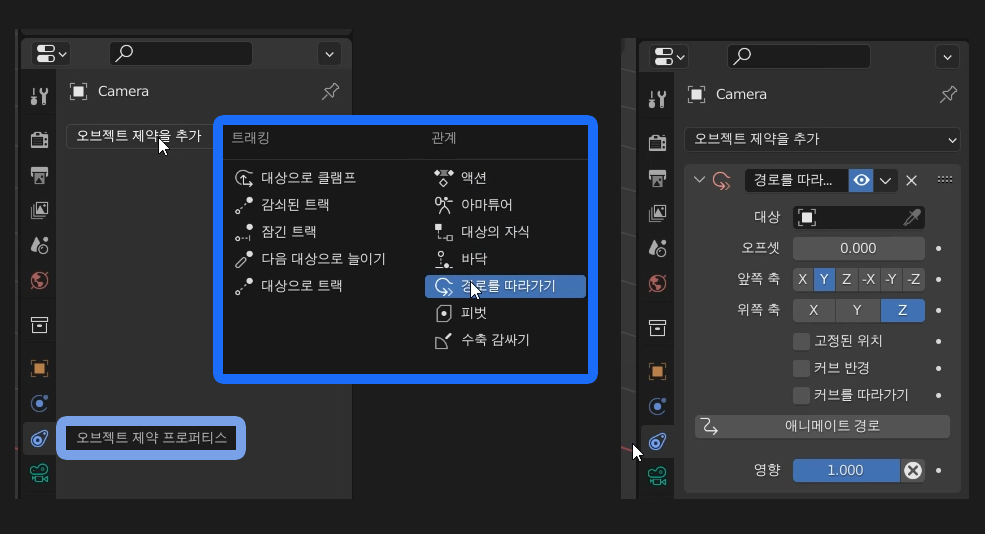Set 앞쪽 축 to Y

[x=824, y=280]
